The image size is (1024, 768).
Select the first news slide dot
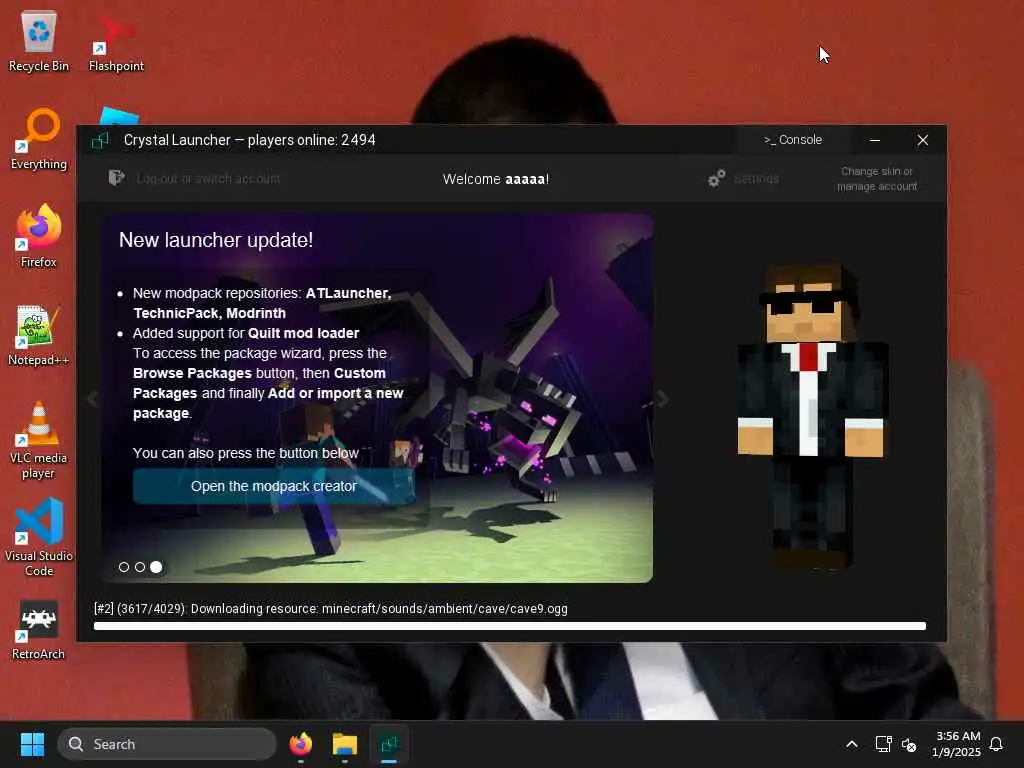[x=124, y=567]
